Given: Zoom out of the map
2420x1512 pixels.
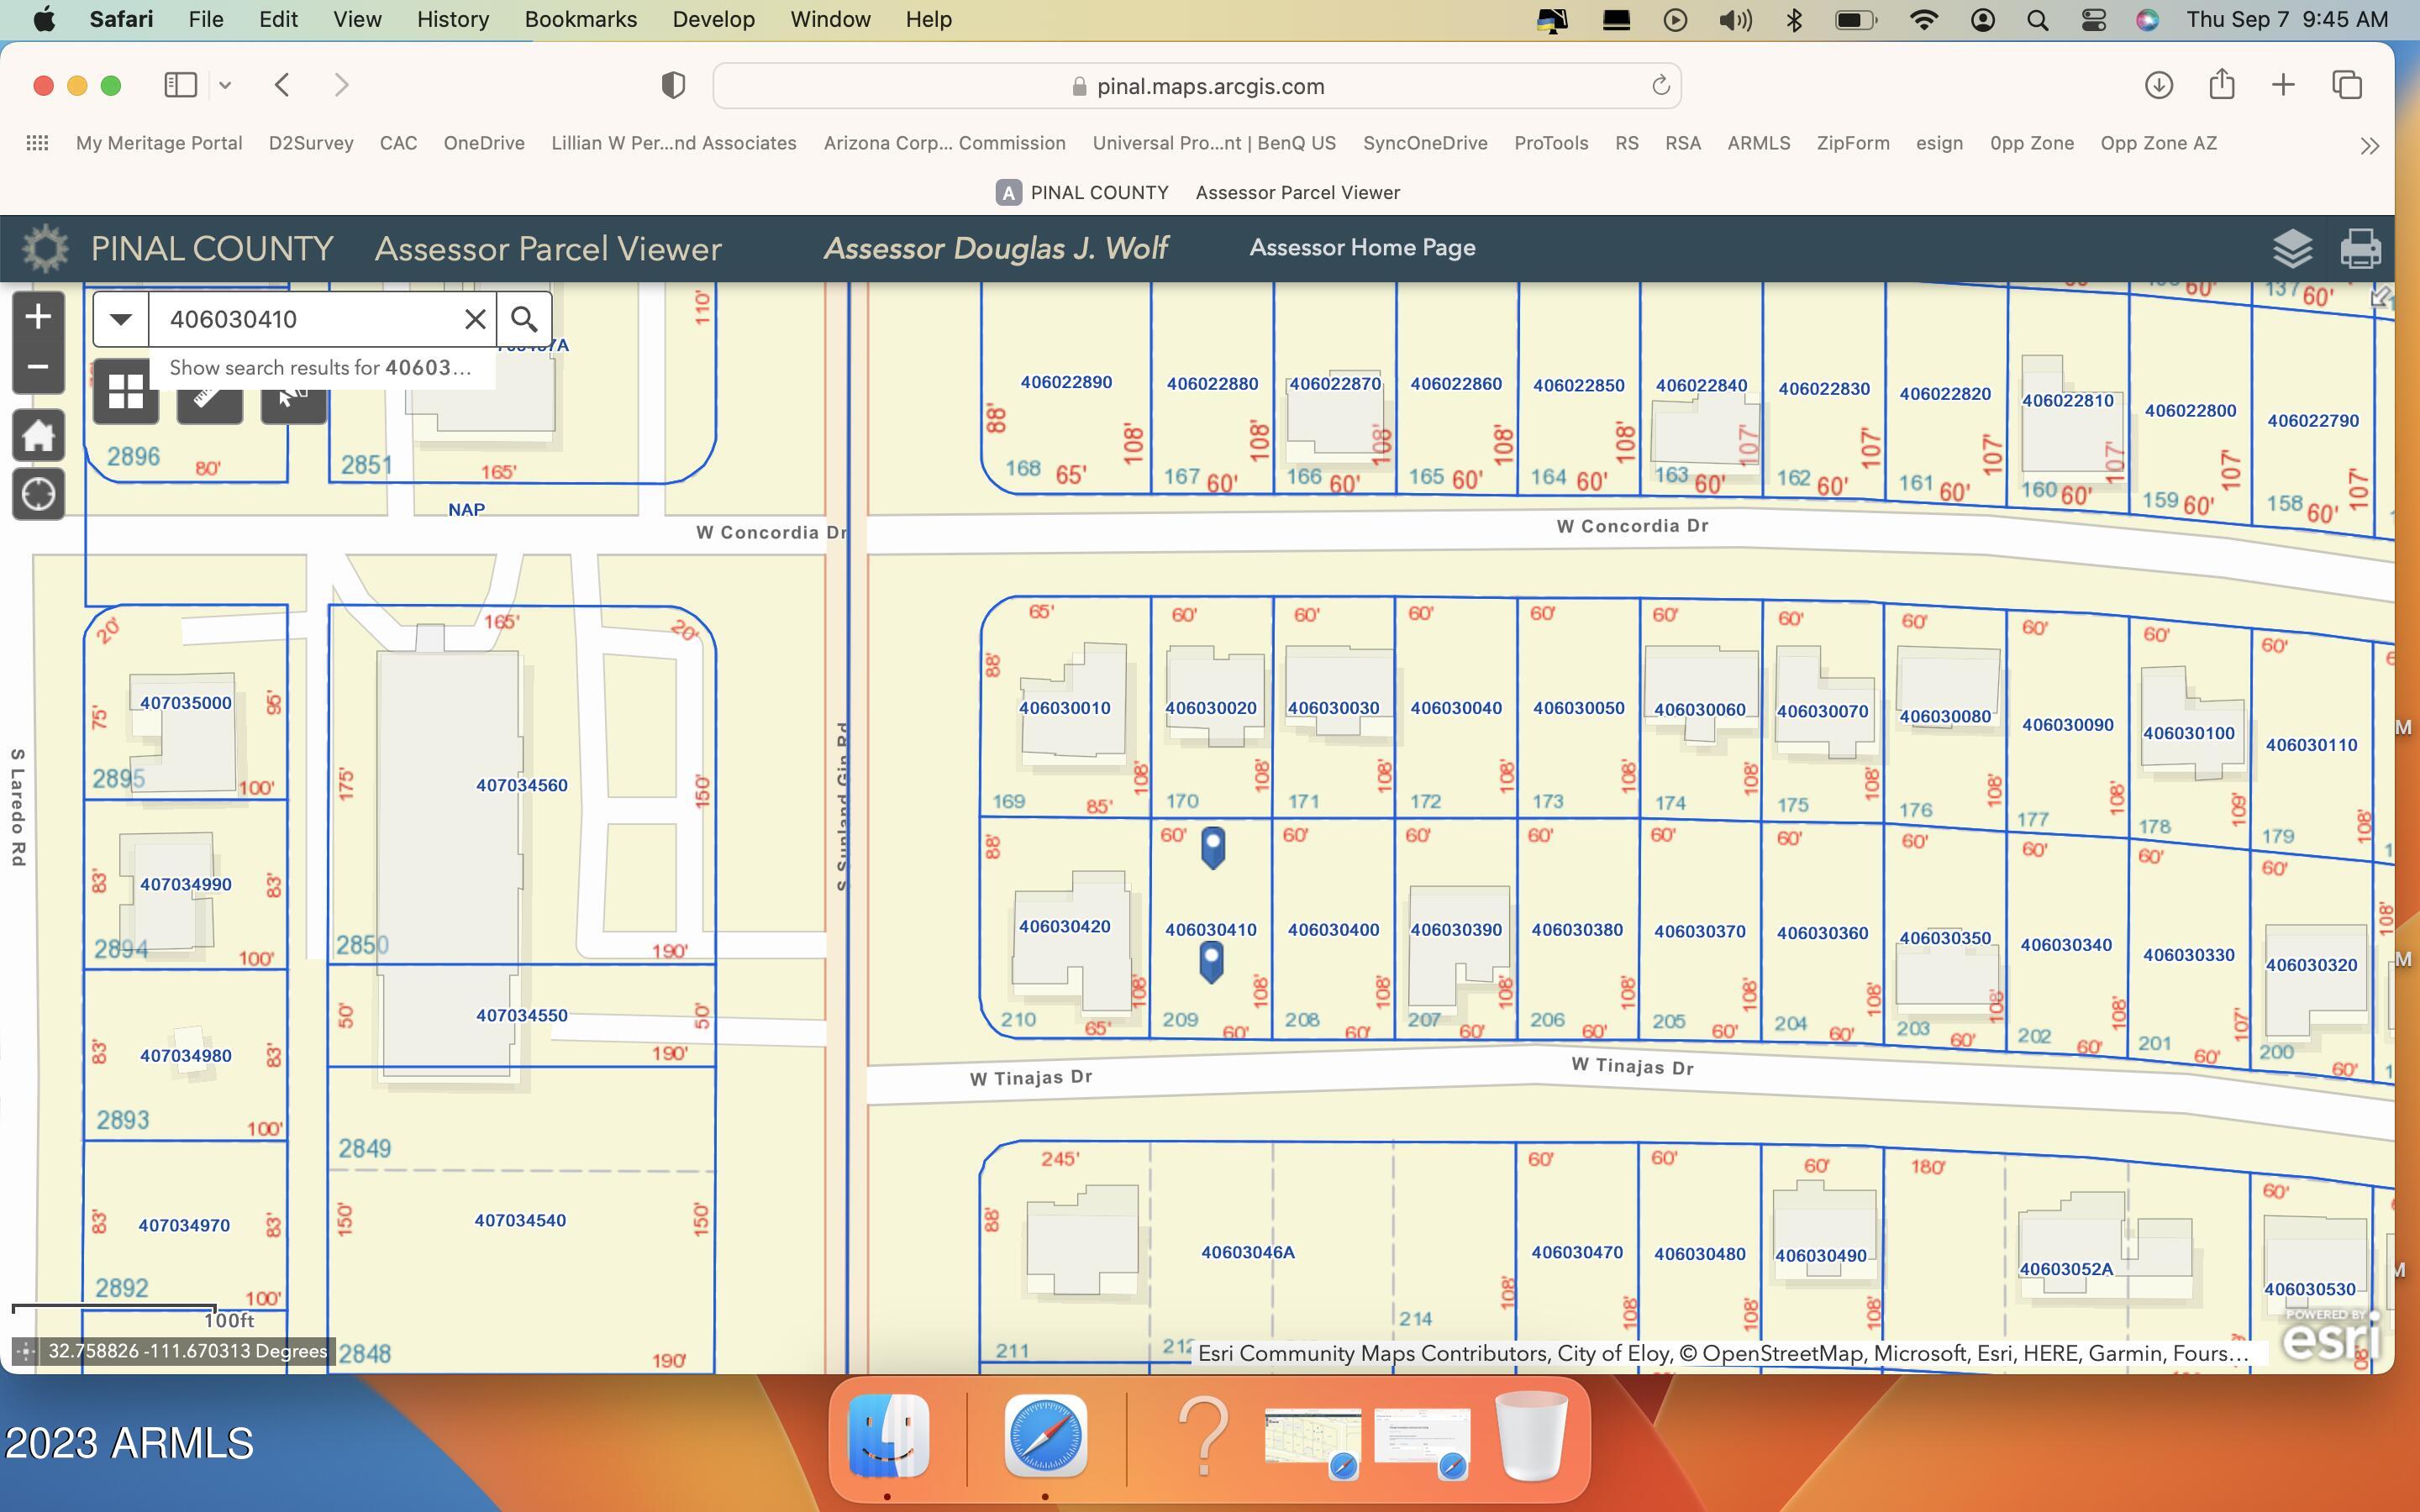Looking at the screenshot, I should [x=38, y=367].
